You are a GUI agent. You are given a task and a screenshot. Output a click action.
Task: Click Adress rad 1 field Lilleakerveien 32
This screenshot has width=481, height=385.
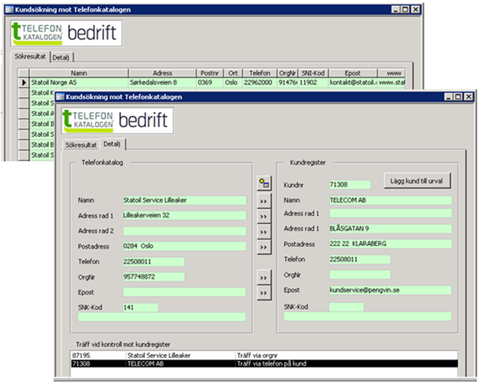click(184, 215)
